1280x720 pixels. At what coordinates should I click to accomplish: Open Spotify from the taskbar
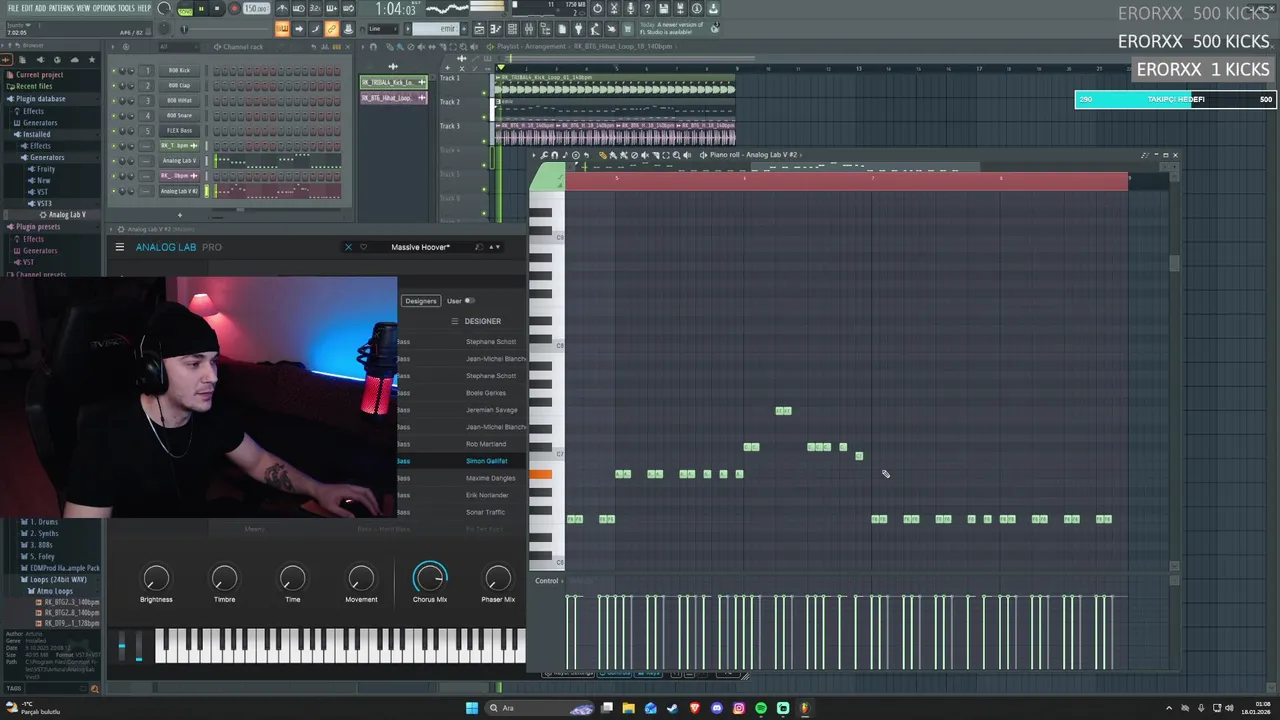(x=761, y=708)
